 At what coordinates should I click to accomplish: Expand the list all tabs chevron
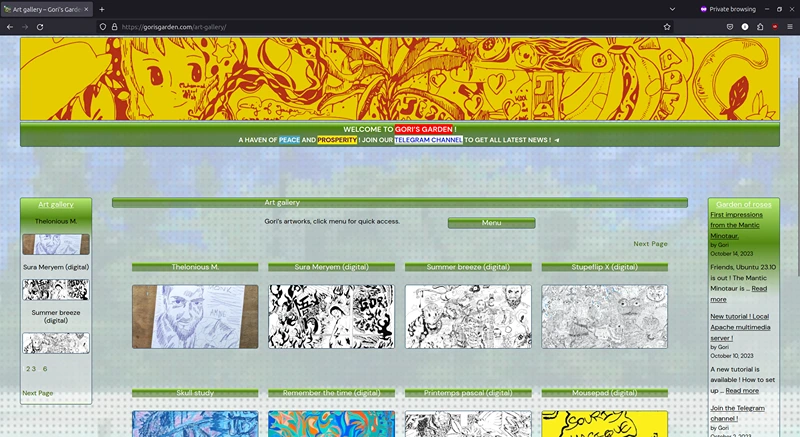point(672,9)
